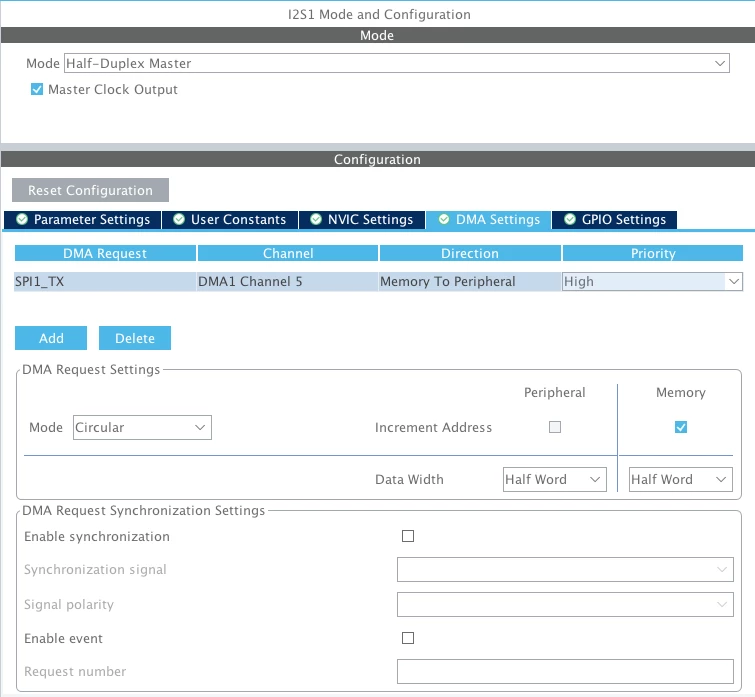Uncheck Memory increment address checkbox
The image size is (755, 697).
681,427
